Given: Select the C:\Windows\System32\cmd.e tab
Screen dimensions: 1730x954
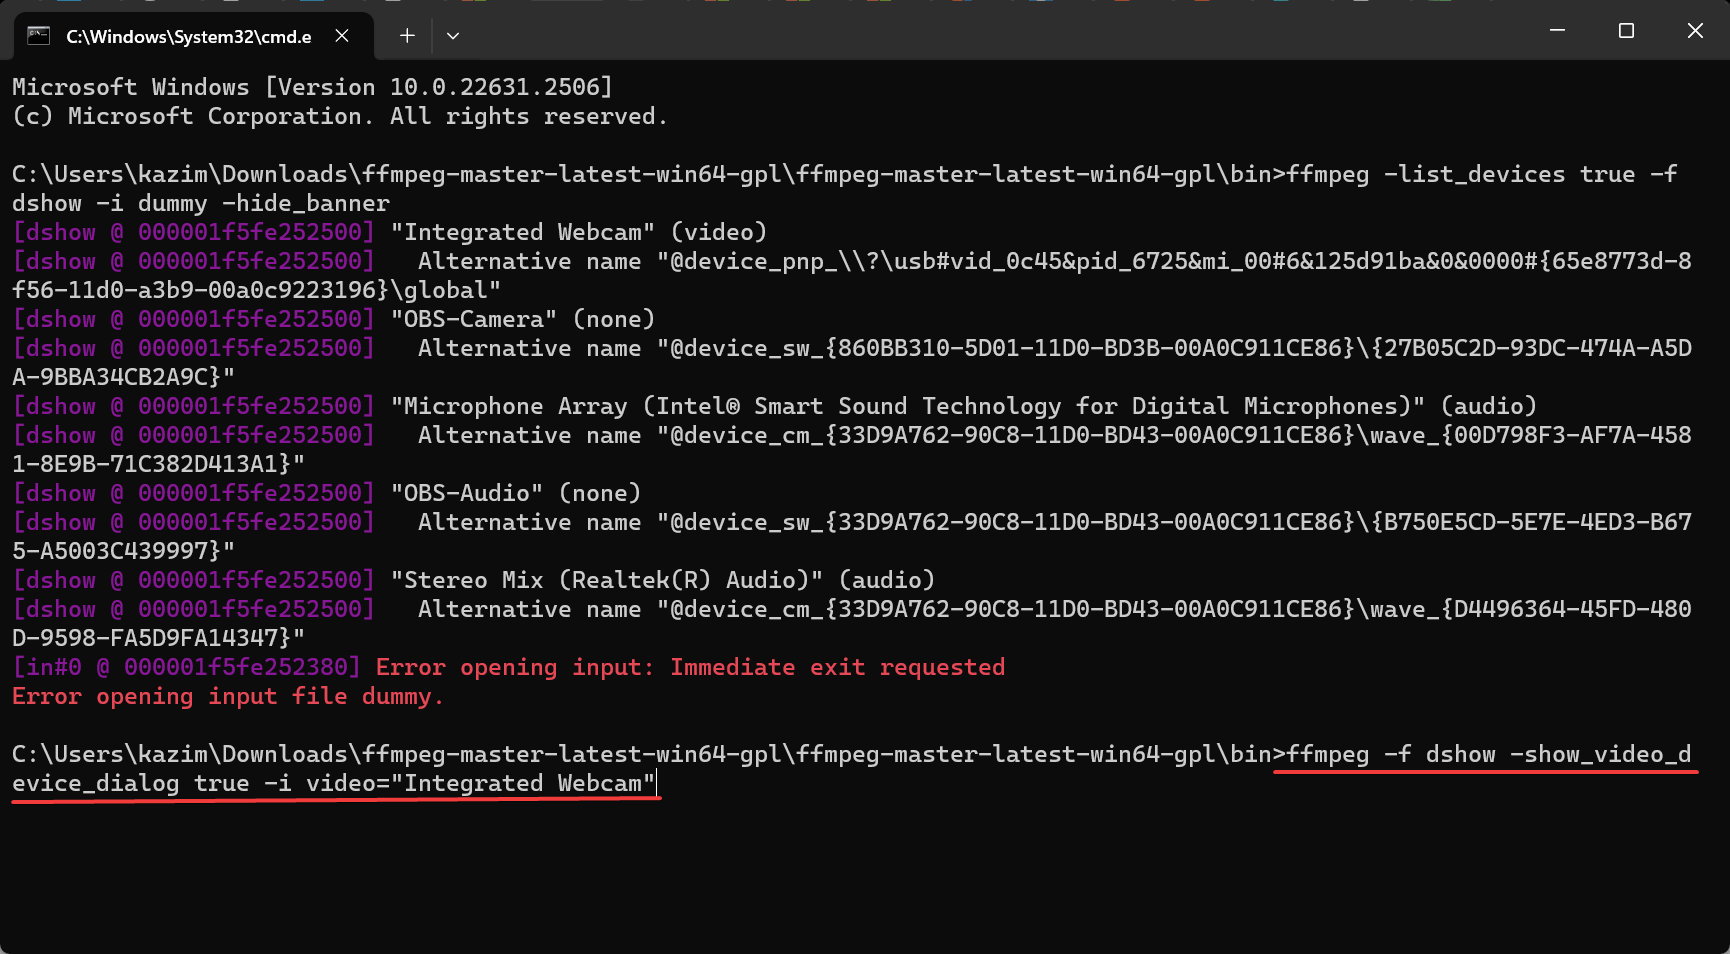Looking at the screenshot, I should click(x=190, y=36).
